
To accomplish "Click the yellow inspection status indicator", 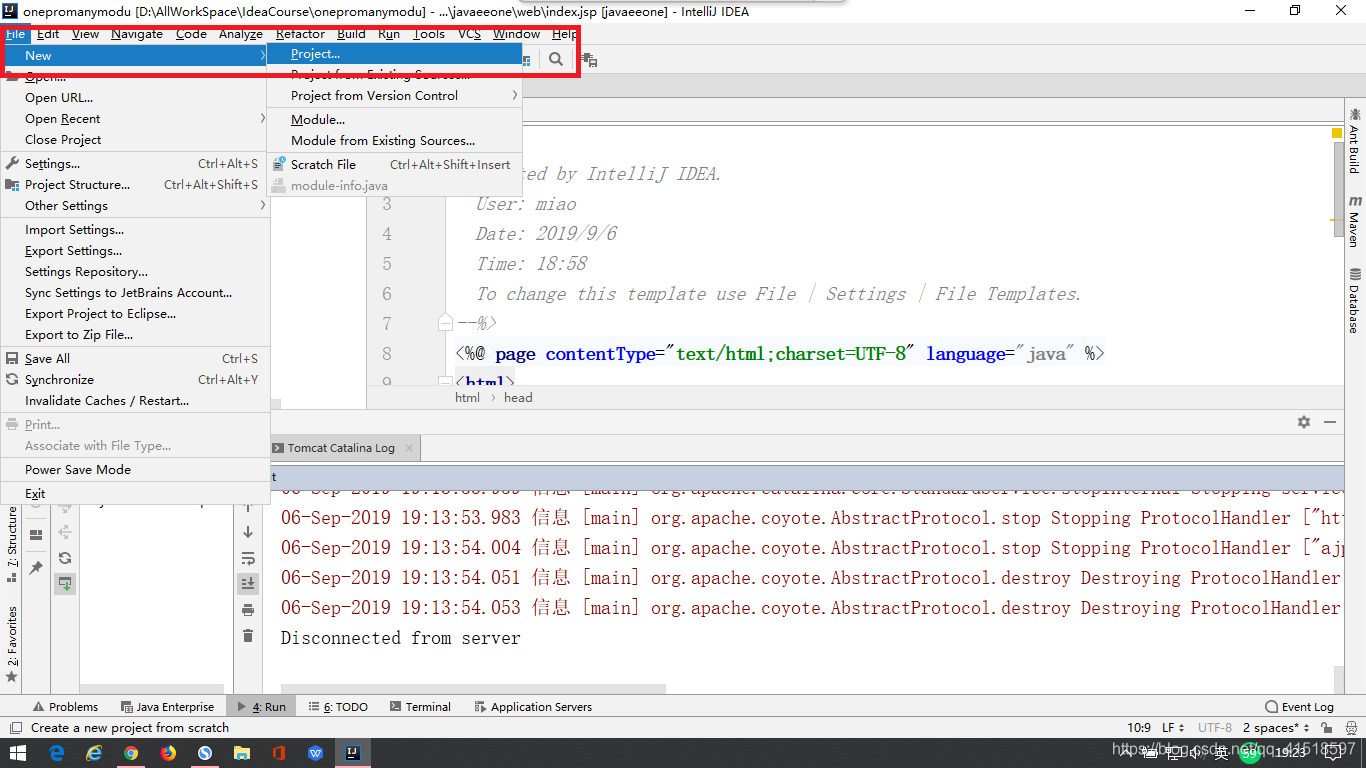I will coord(1337,133).
